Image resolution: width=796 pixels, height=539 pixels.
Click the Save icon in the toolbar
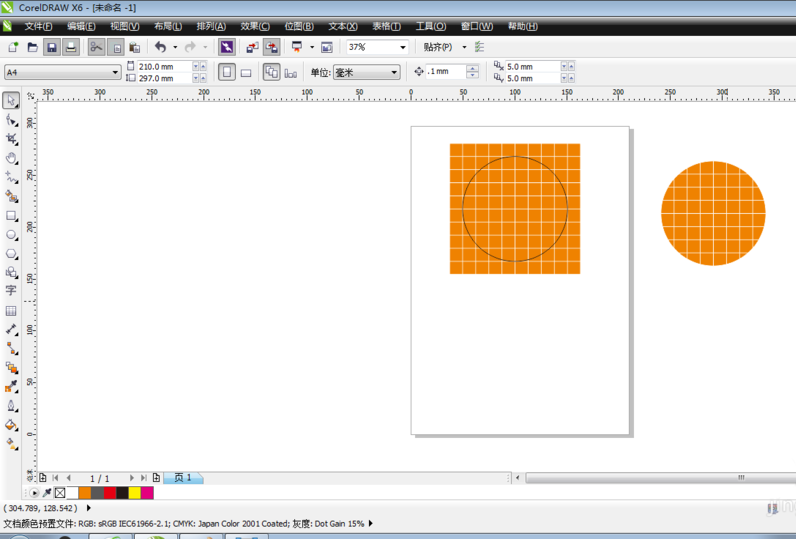click(52, 47)
